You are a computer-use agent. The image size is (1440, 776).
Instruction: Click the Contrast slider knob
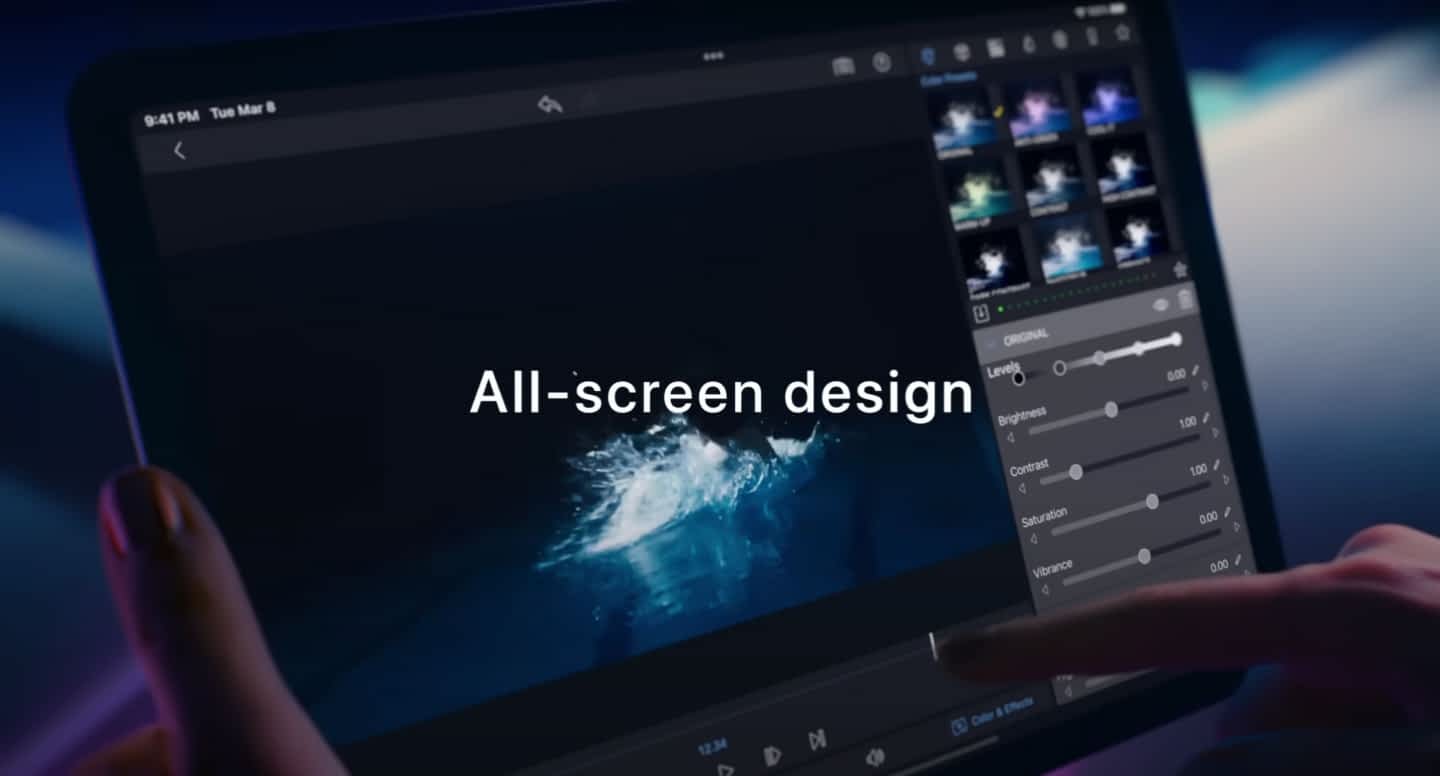pyautogui.click(x=1076, y=472)
